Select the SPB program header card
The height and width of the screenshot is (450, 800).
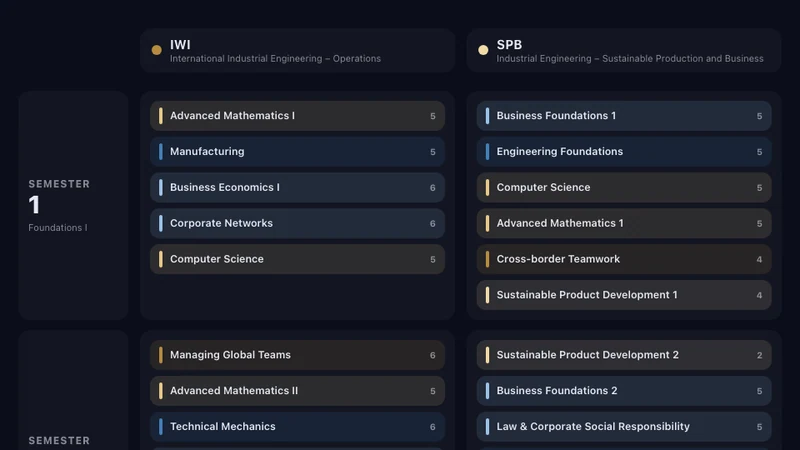[x=624, y=51]
